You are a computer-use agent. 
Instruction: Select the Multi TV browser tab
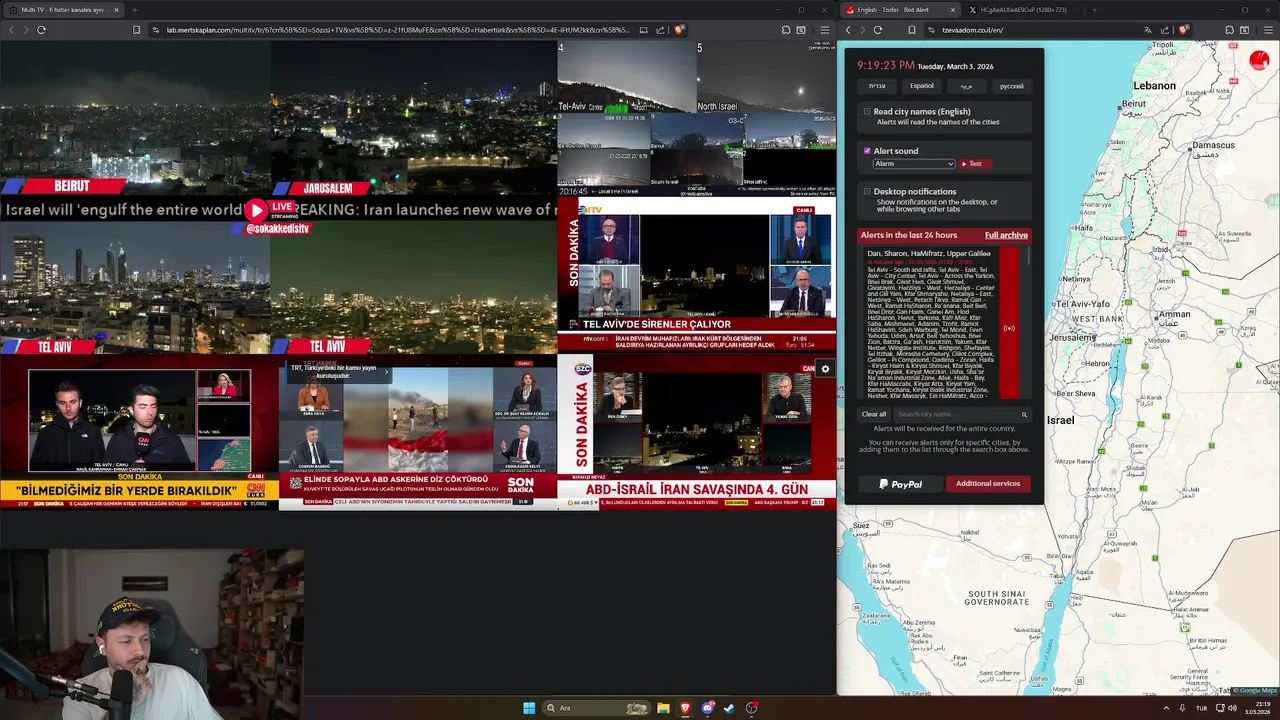[x=63, y=10]
